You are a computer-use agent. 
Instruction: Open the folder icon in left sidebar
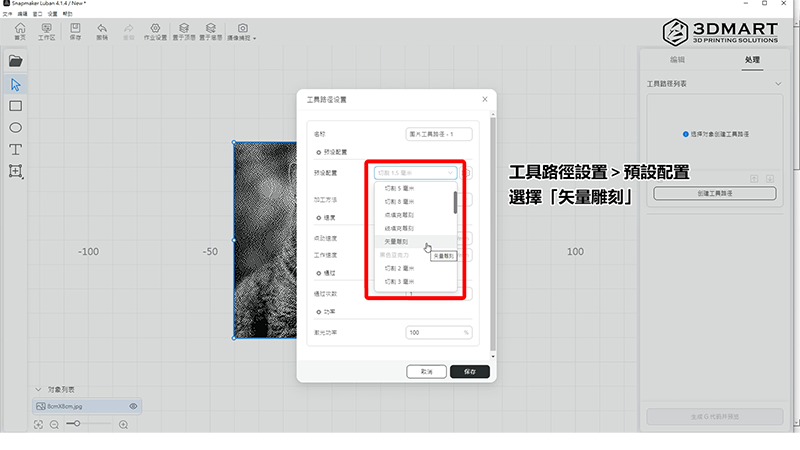16,61
